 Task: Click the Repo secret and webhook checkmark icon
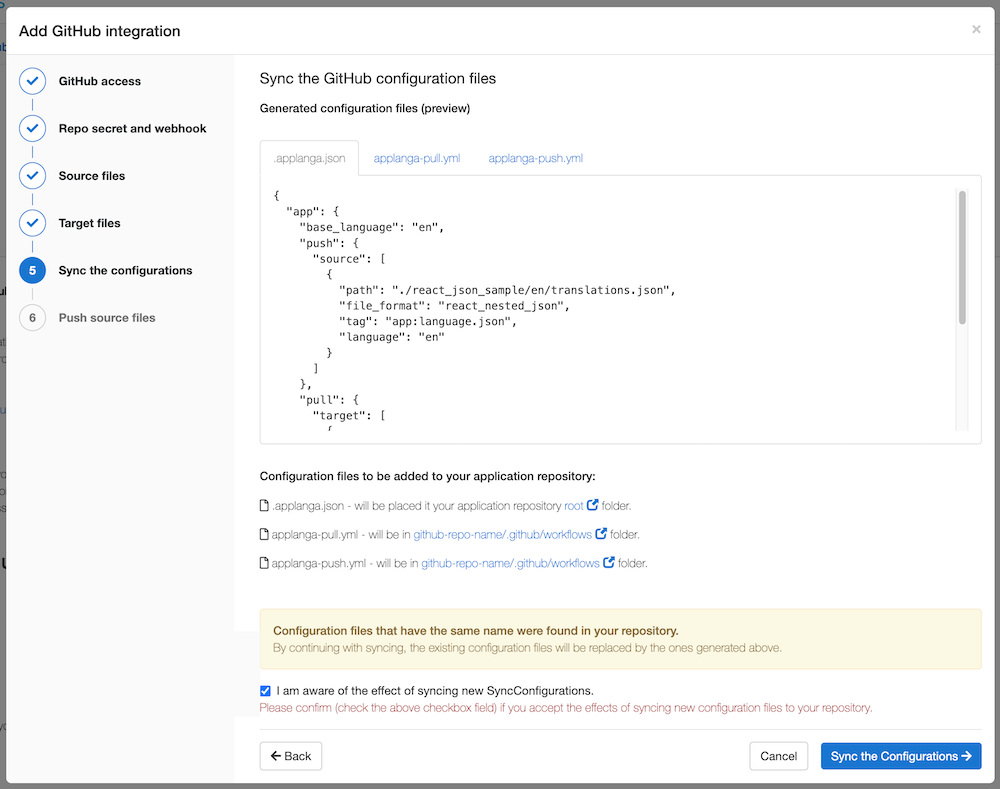(x=32, y=129)
